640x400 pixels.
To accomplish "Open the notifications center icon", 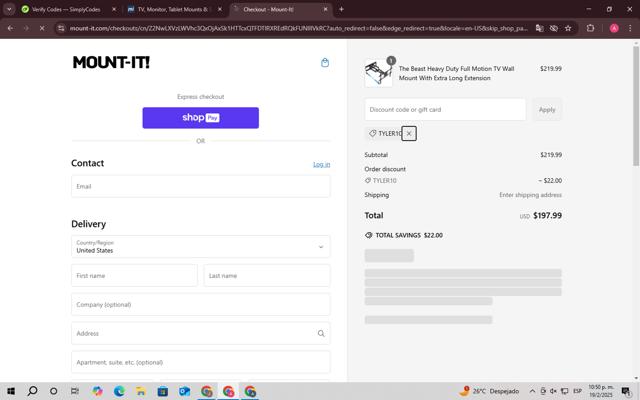I will pyautogui.click(x=626, y=391).
